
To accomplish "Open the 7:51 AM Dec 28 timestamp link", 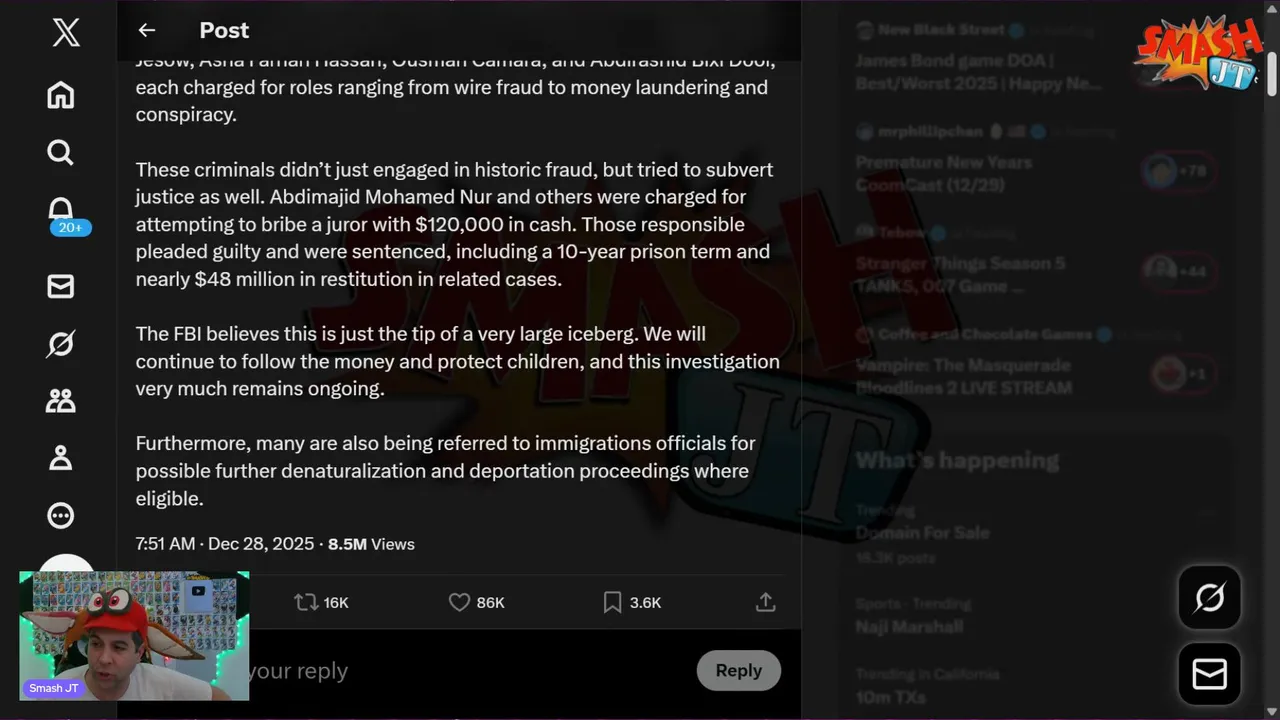I will click(224, 544).
